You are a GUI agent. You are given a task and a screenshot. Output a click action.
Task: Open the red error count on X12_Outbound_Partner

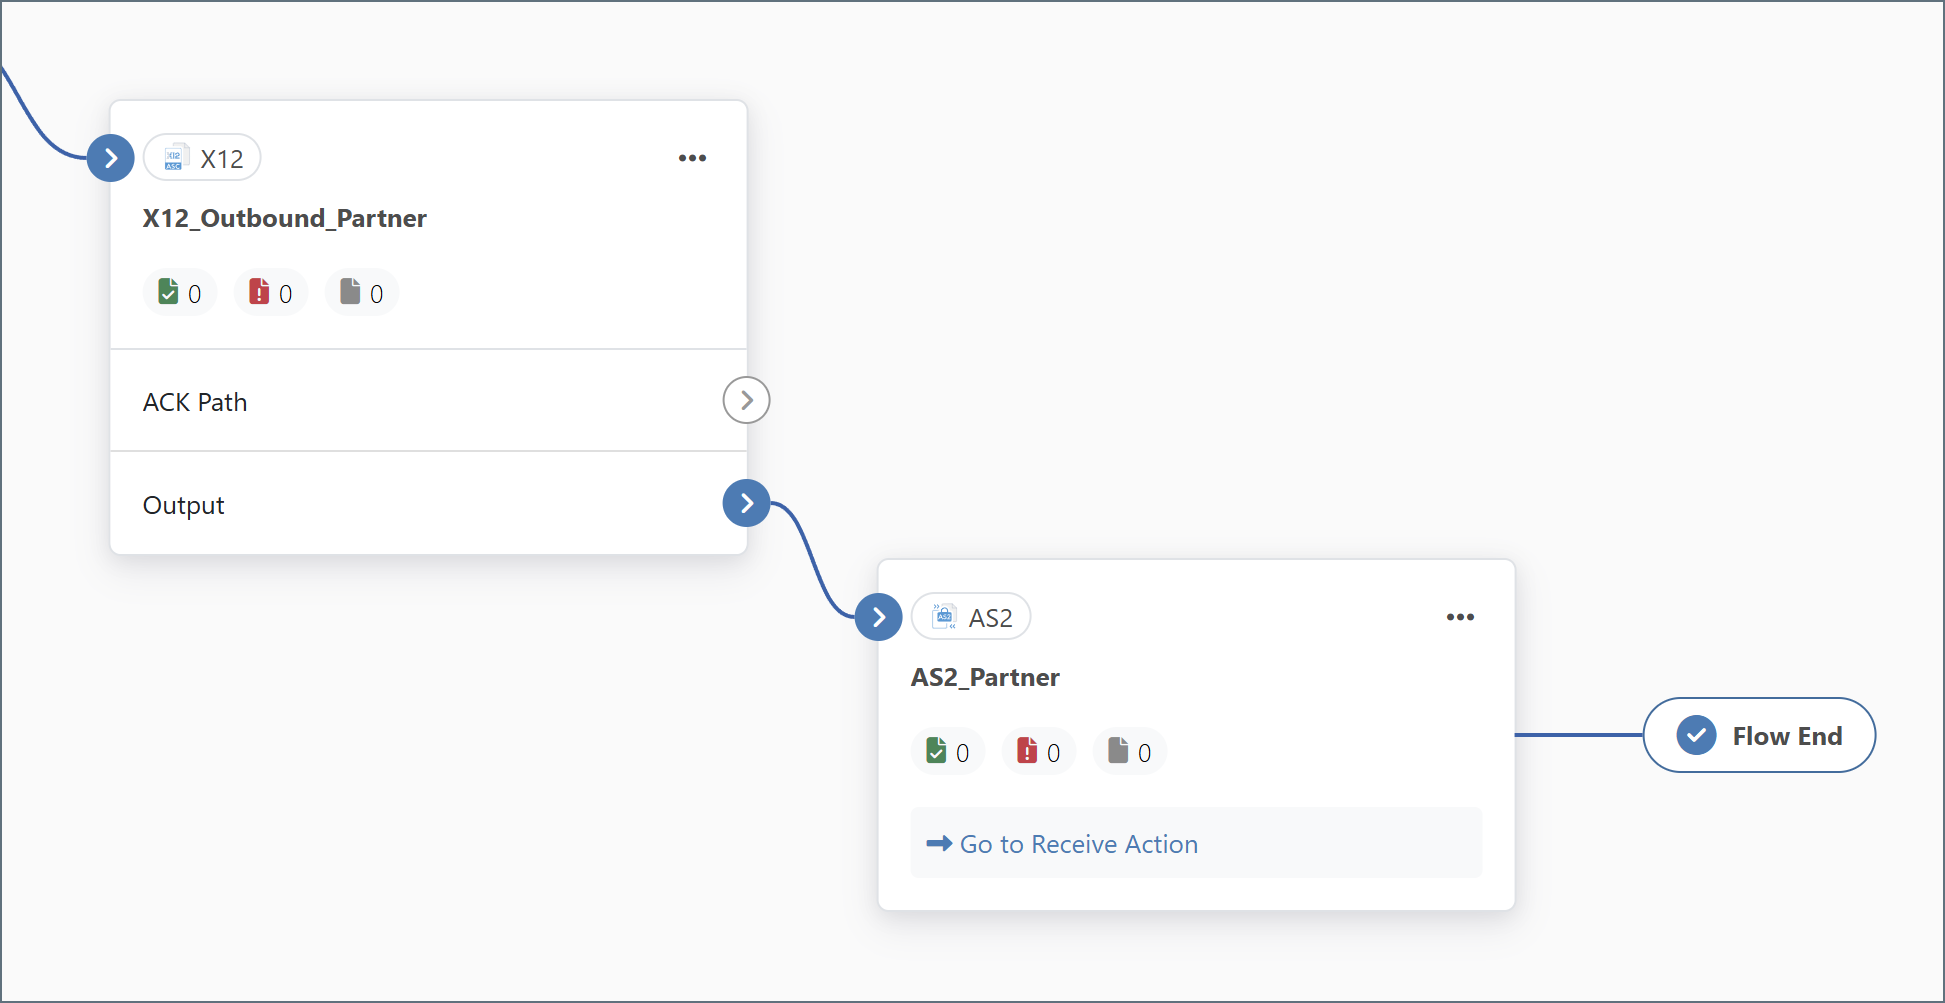tap(270, 292)
